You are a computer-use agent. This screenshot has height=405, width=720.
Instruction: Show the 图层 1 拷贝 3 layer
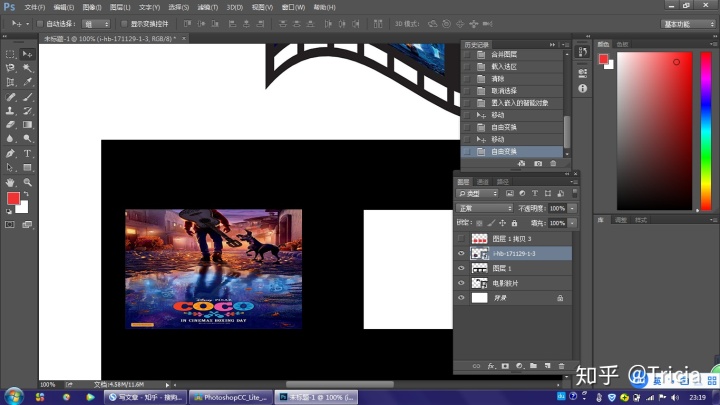click(461, 239)
